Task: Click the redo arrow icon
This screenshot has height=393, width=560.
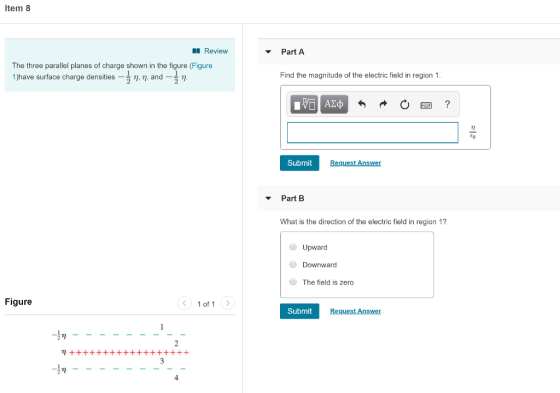Action: click(x=383, y=104)
